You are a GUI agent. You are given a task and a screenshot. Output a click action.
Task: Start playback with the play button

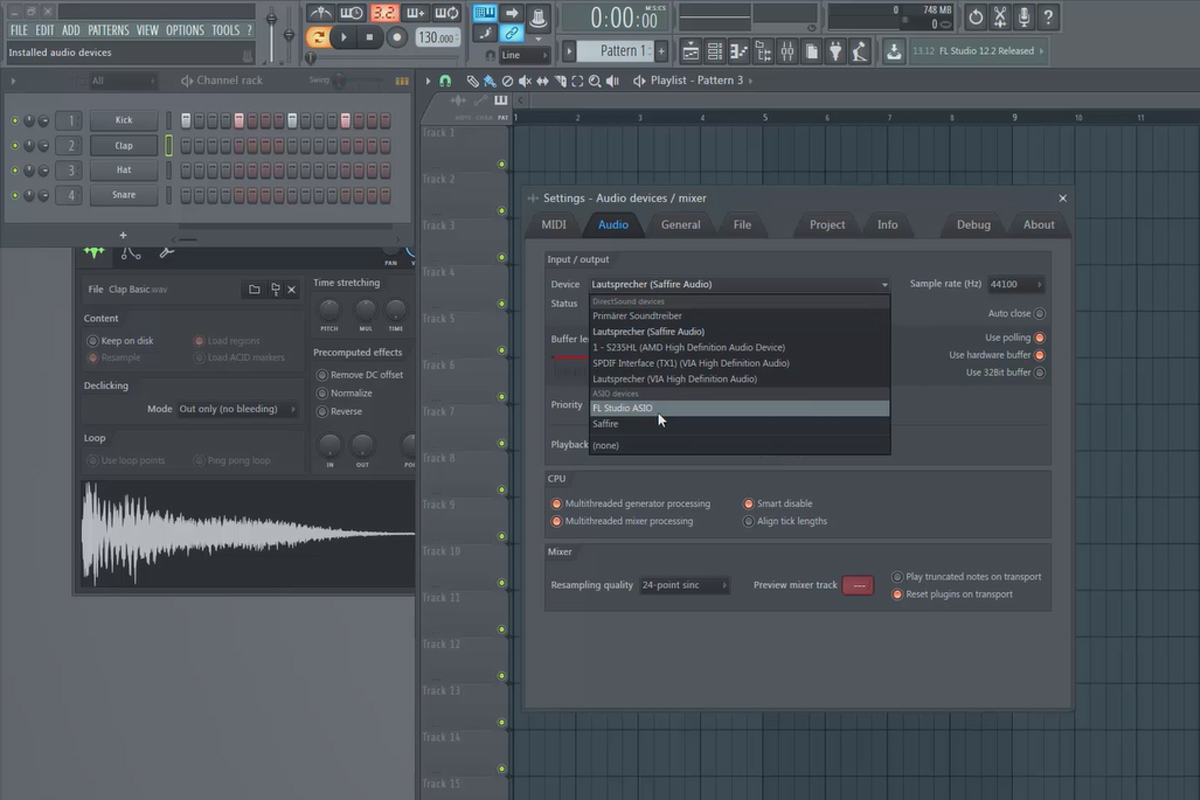[x=343, y=37]
